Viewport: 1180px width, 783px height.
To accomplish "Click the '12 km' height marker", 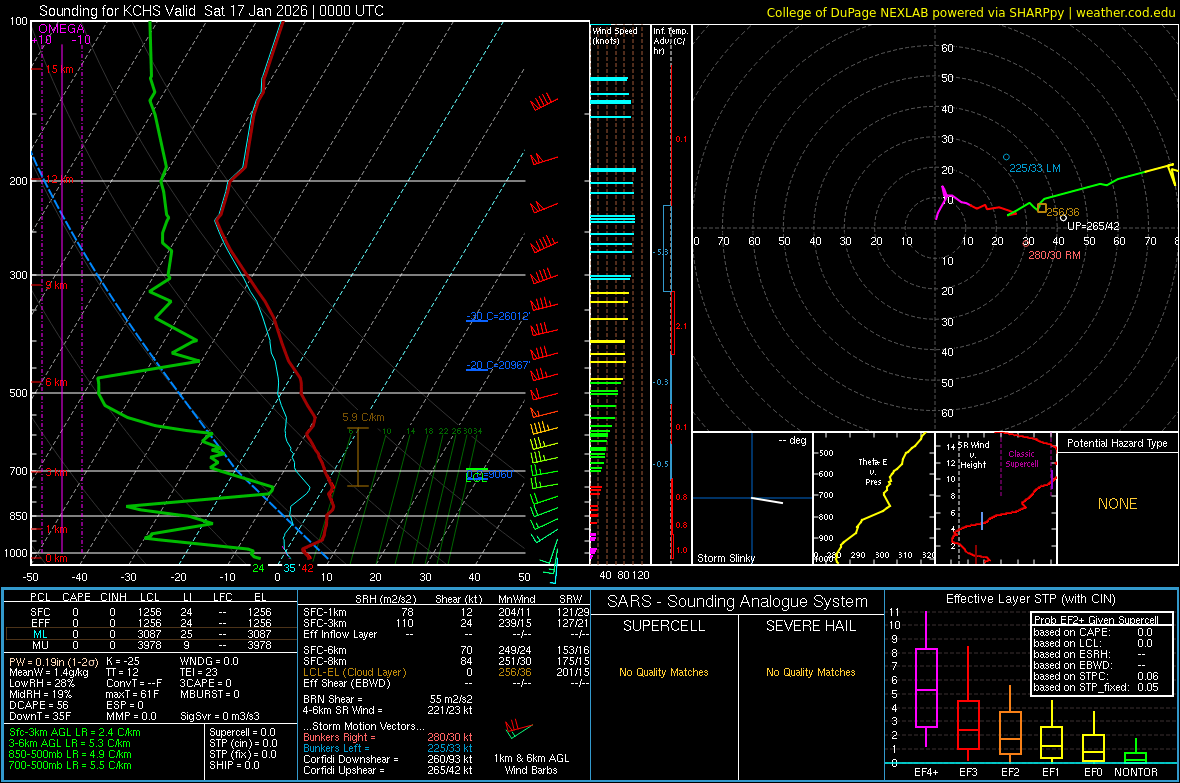I will [x=59, y=180].
